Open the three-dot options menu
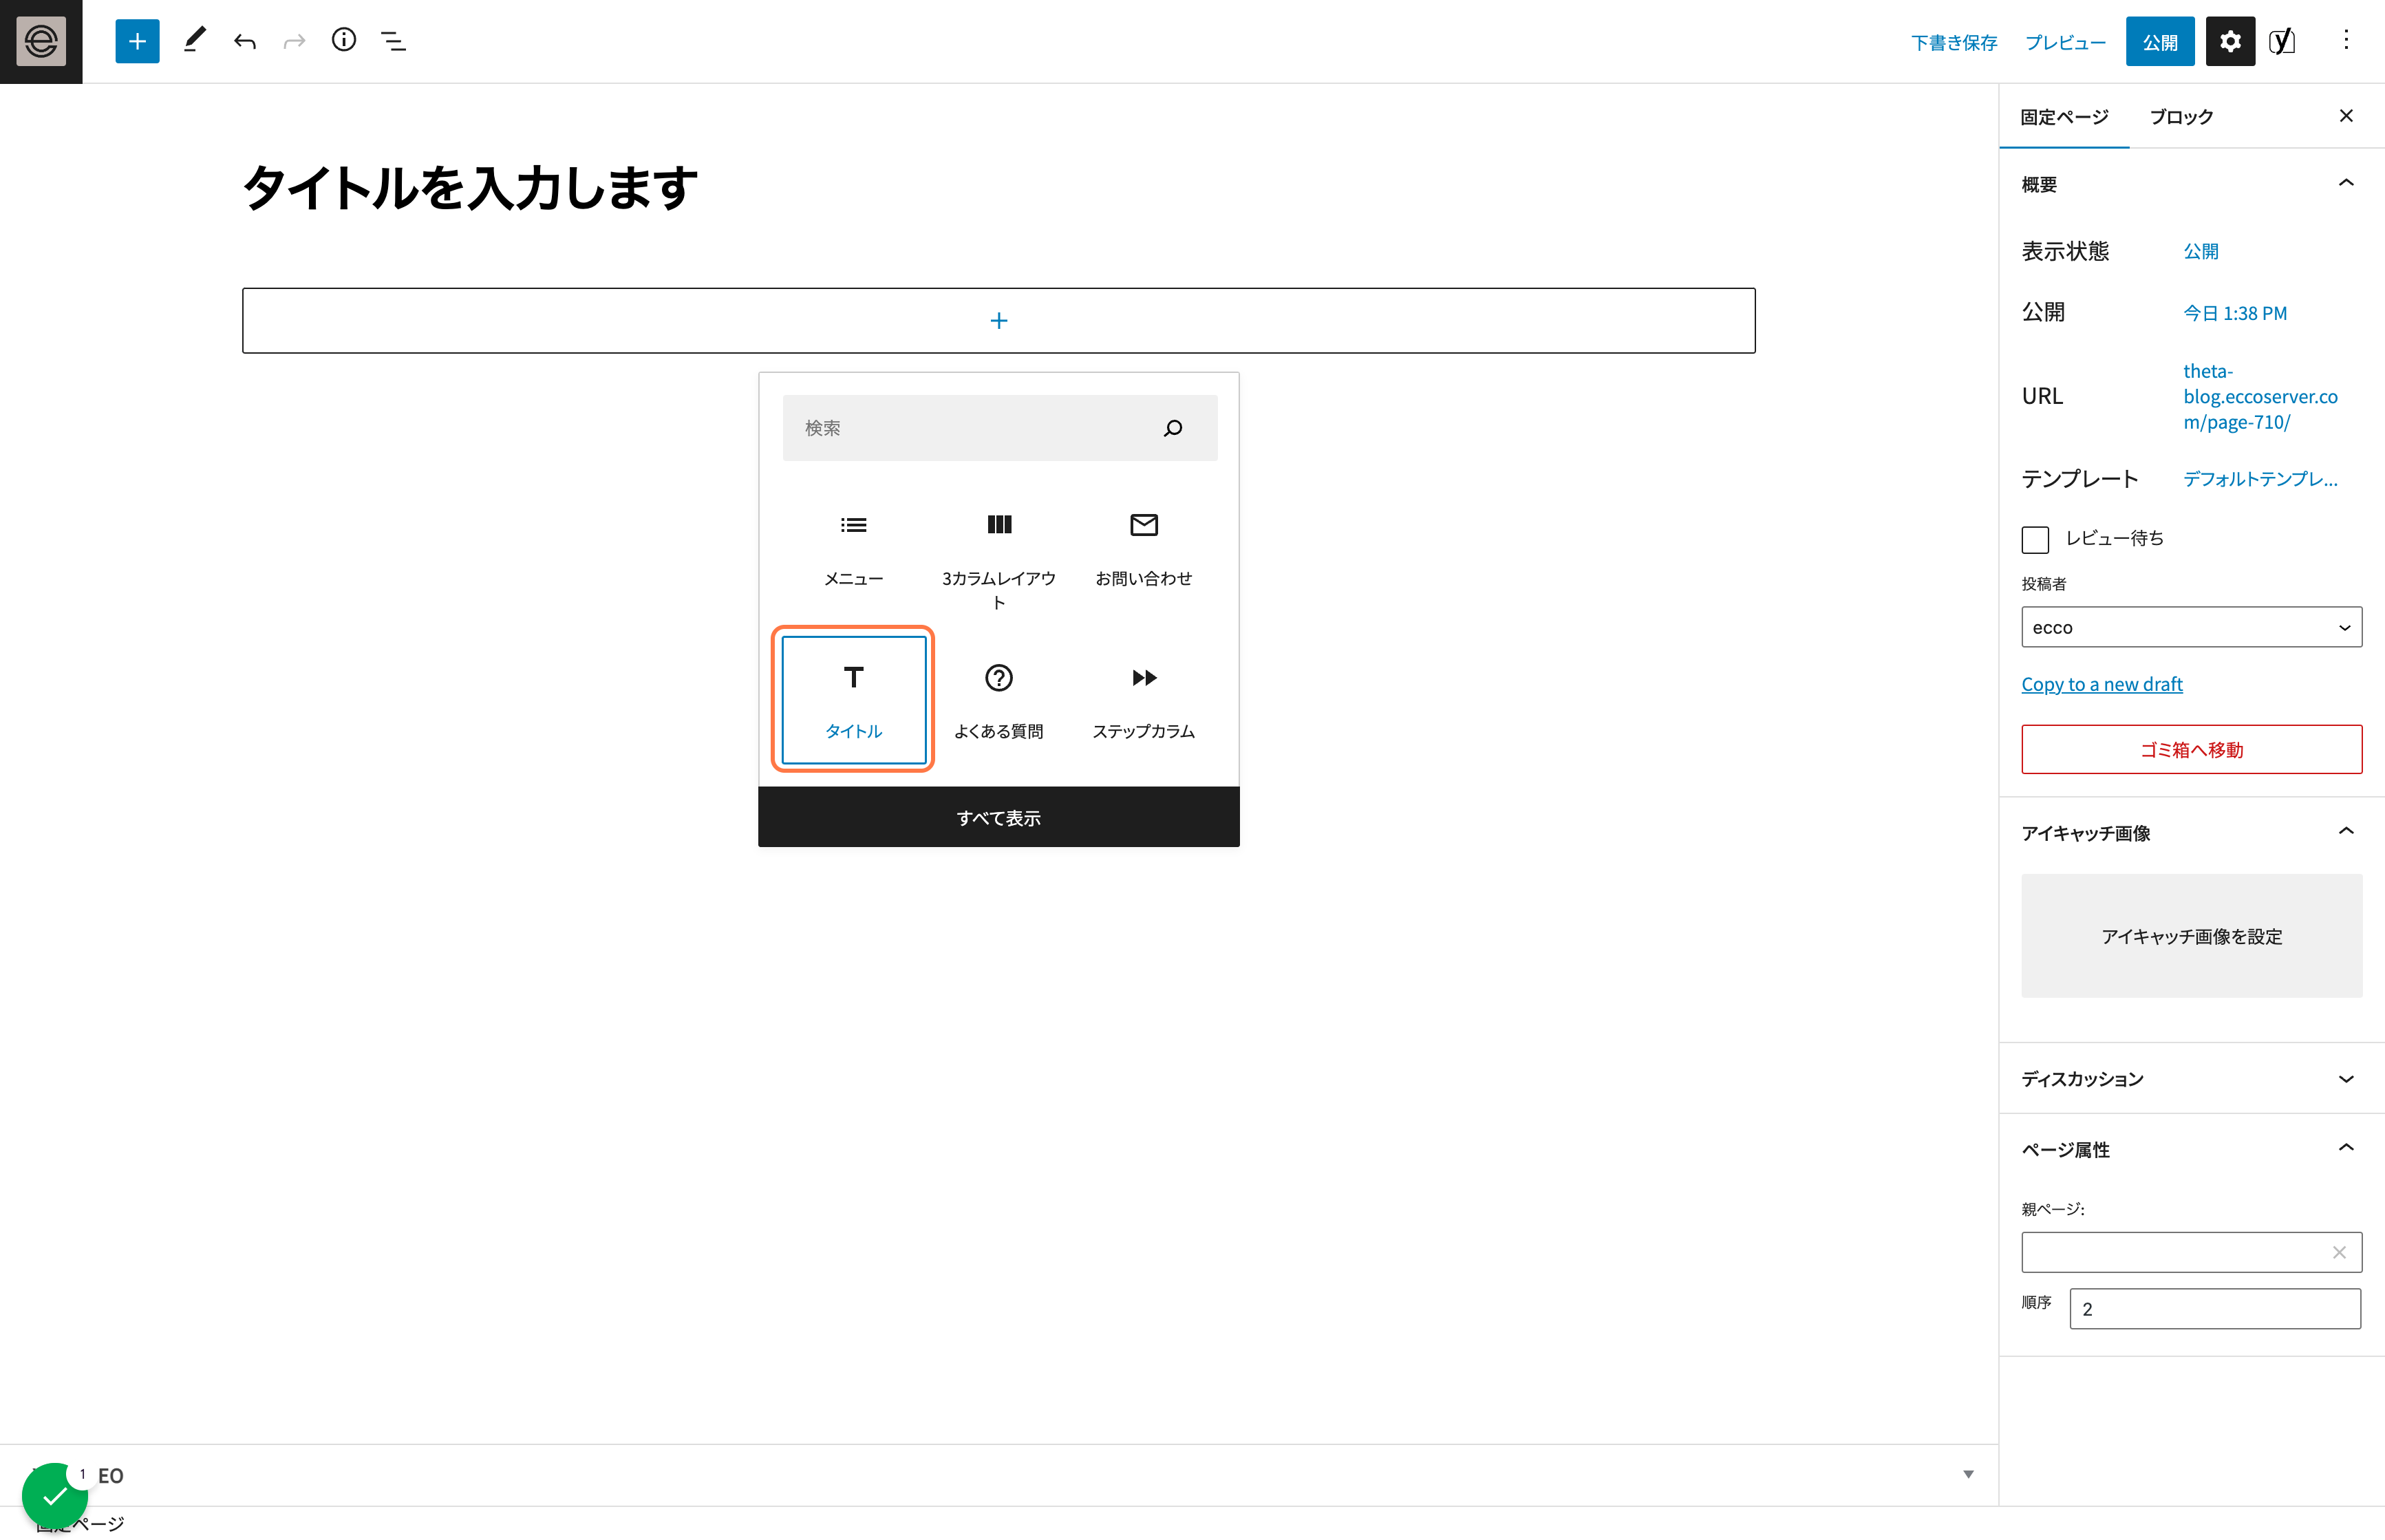Viewport: 2385px width, 1540px height. (2346, 41)
